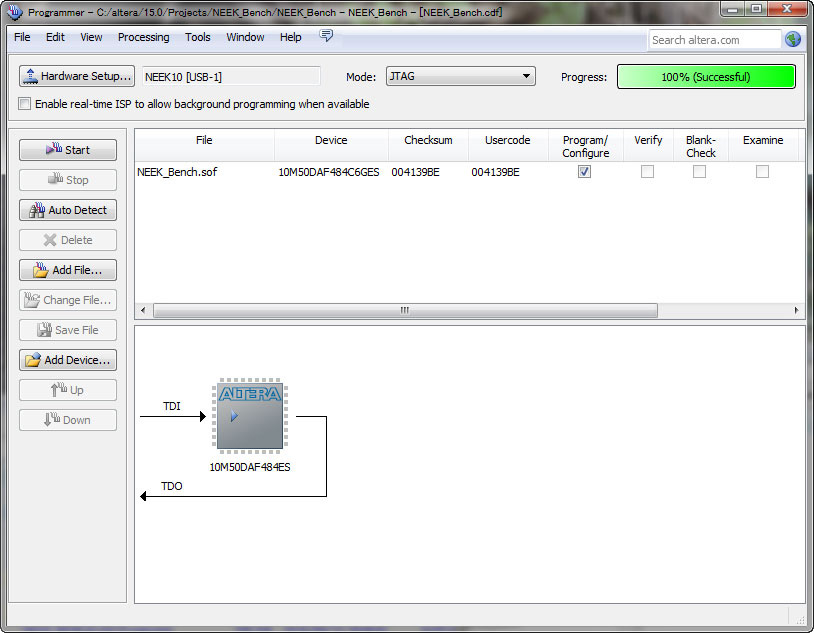Screen dimensions: 814x633
Task: Tick the Blank-Check checkbox
Action: click(x=699, y=172)
